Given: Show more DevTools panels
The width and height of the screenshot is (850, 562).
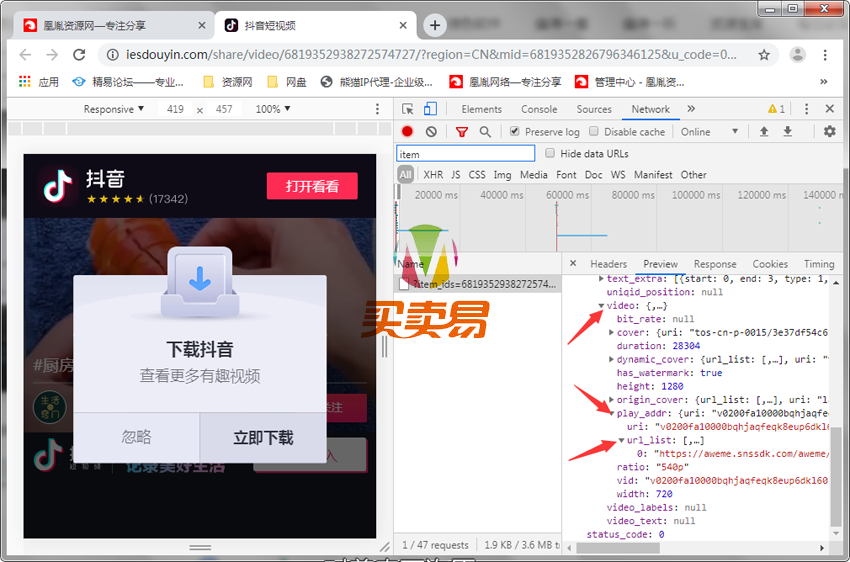Looking at the screenshot, I should tap(691, 109).
